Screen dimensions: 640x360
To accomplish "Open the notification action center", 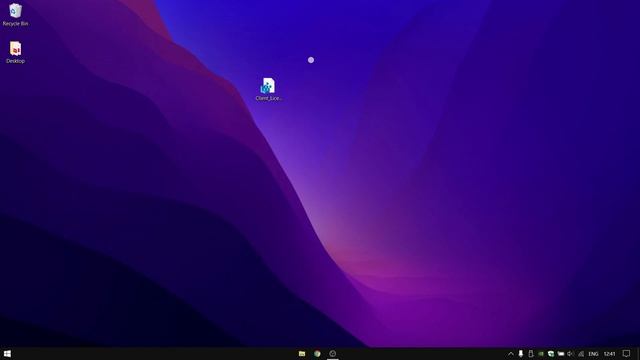I will [627, 354].
